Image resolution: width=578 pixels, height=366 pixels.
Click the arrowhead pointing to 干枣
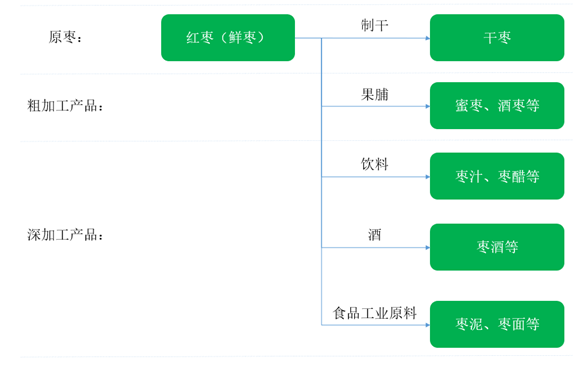428,38
